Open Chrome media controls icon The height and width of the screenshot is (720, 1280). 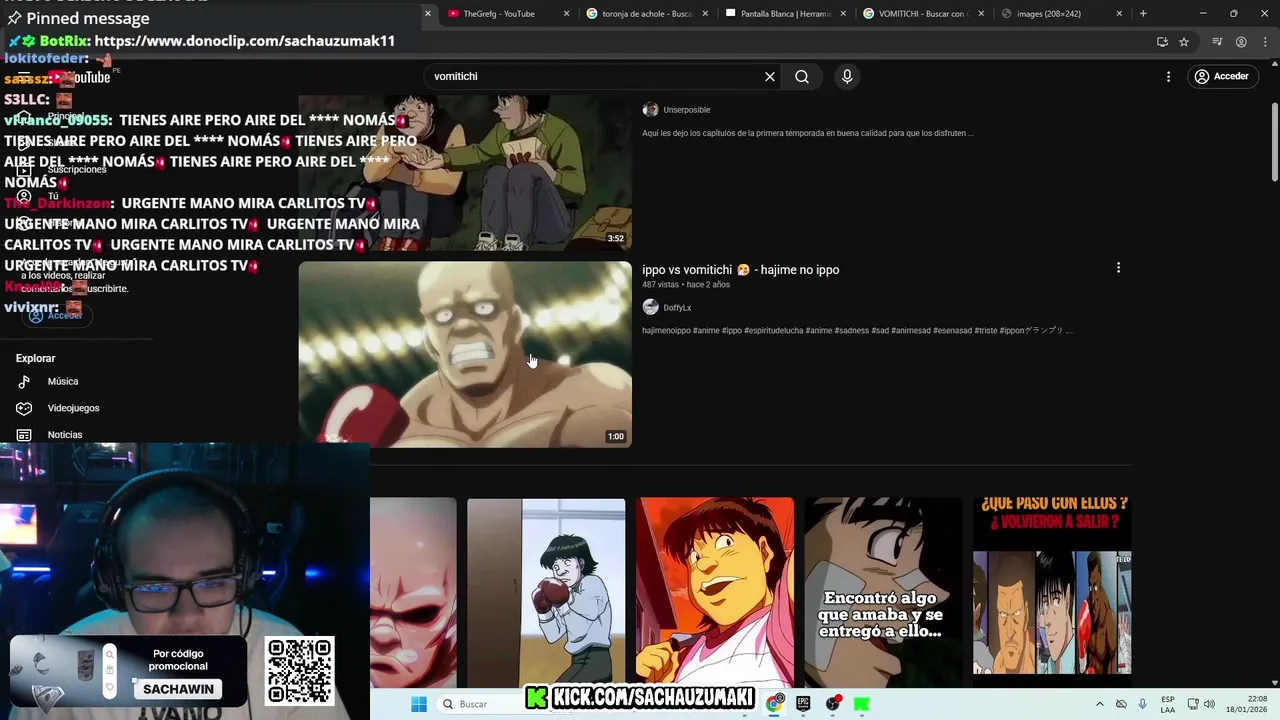pyautogui.click(x=1217, y=42)
